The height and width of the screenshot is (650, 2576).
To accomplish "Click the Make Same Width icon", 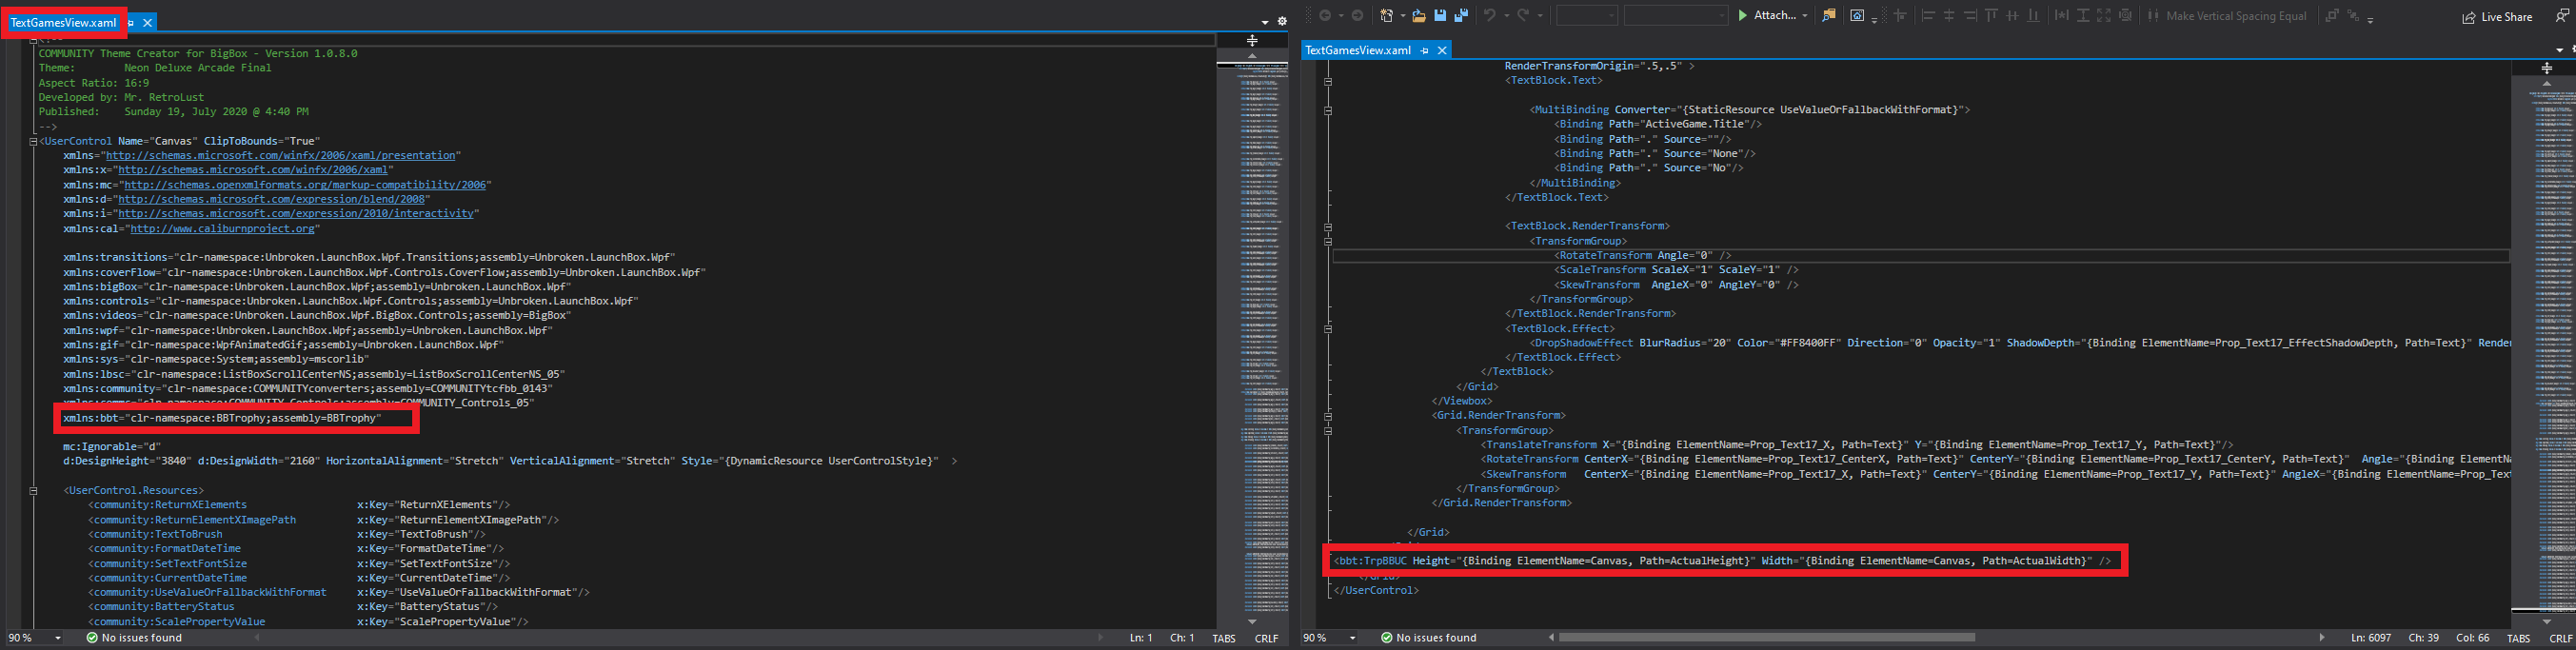I will tap(2062, 15).
